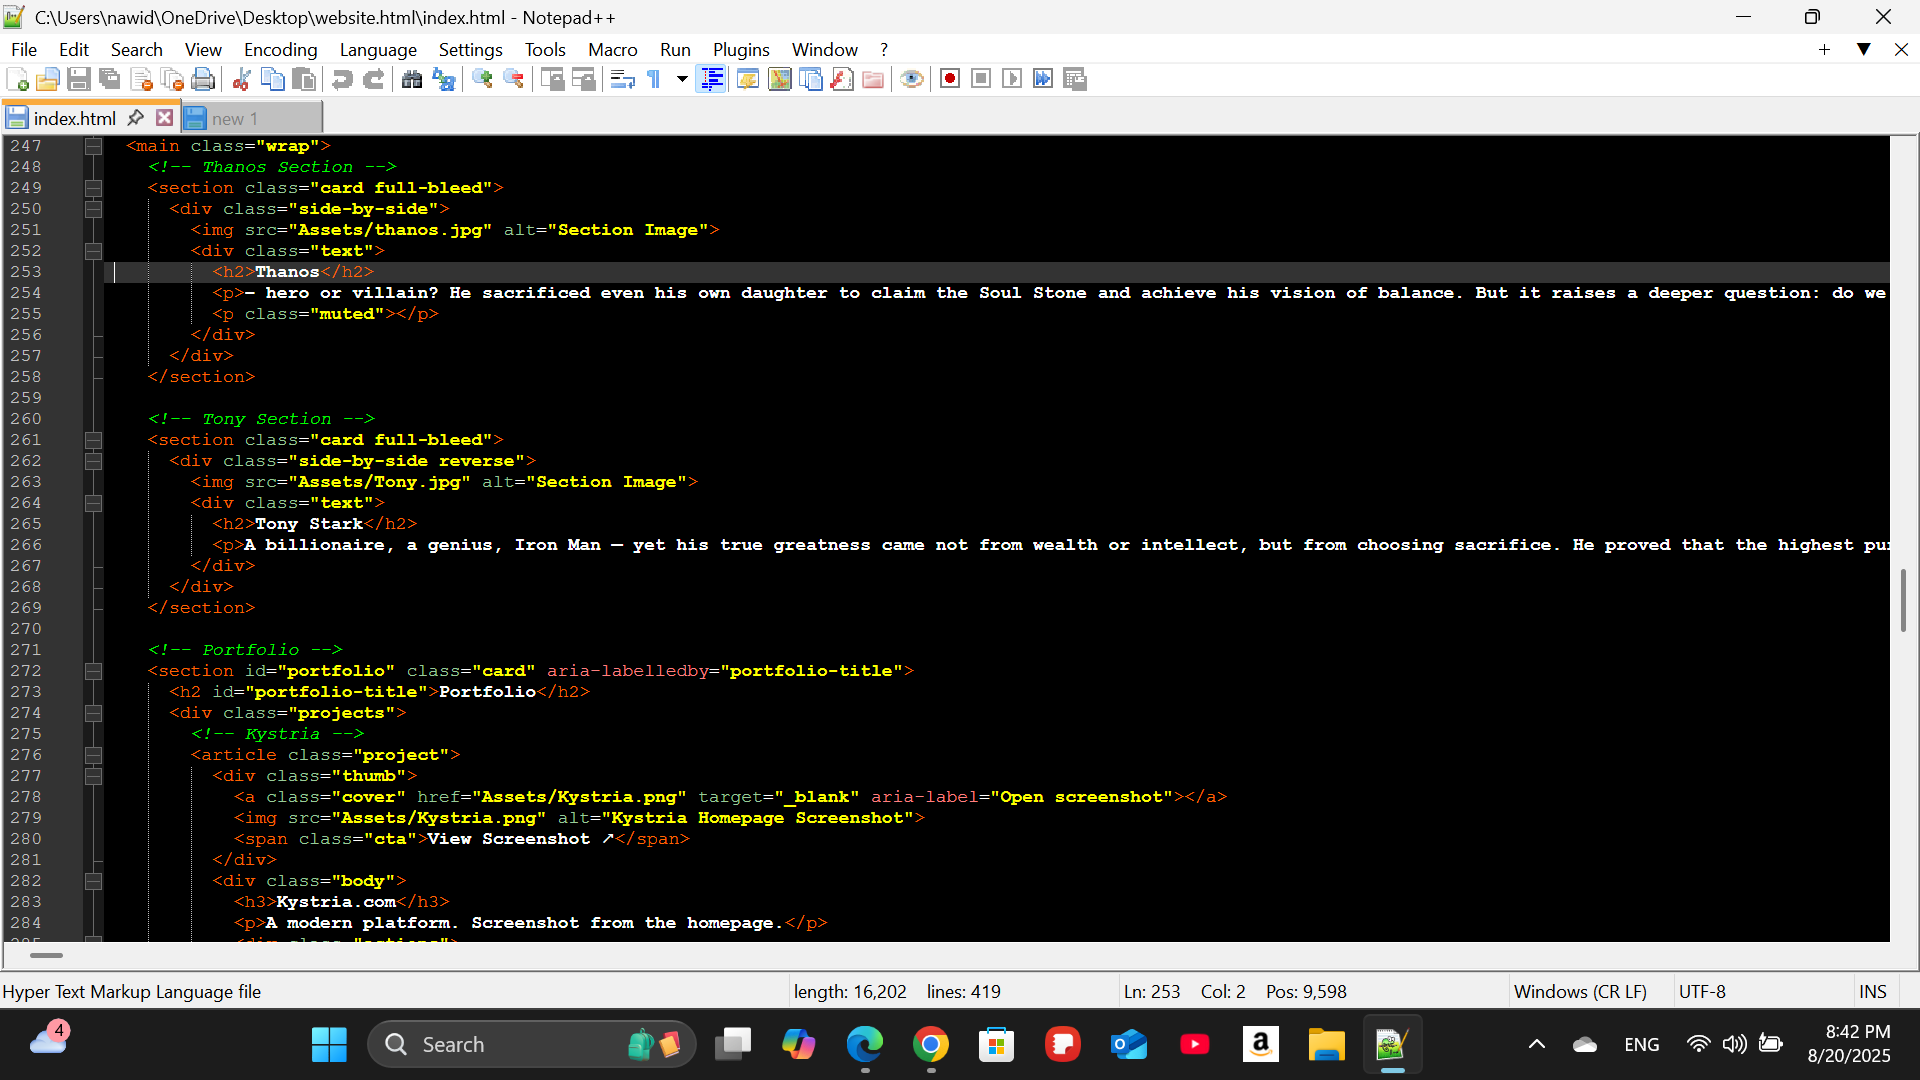Collapse the fold marker at line 252
Screen dimensions: 1920x1080
[x=93, y=251]
